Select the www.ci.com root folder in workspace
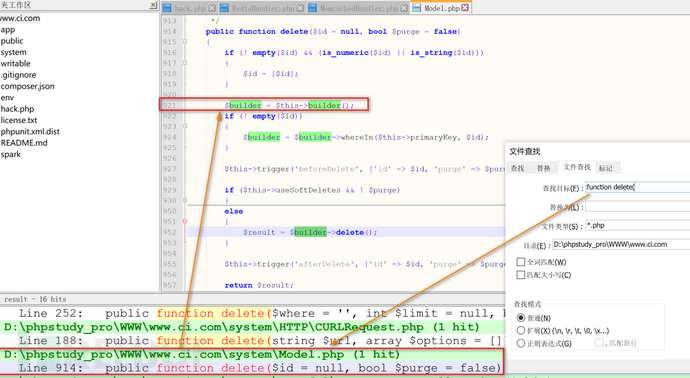This screenshot has height=378, width=690. pos(20,18)
